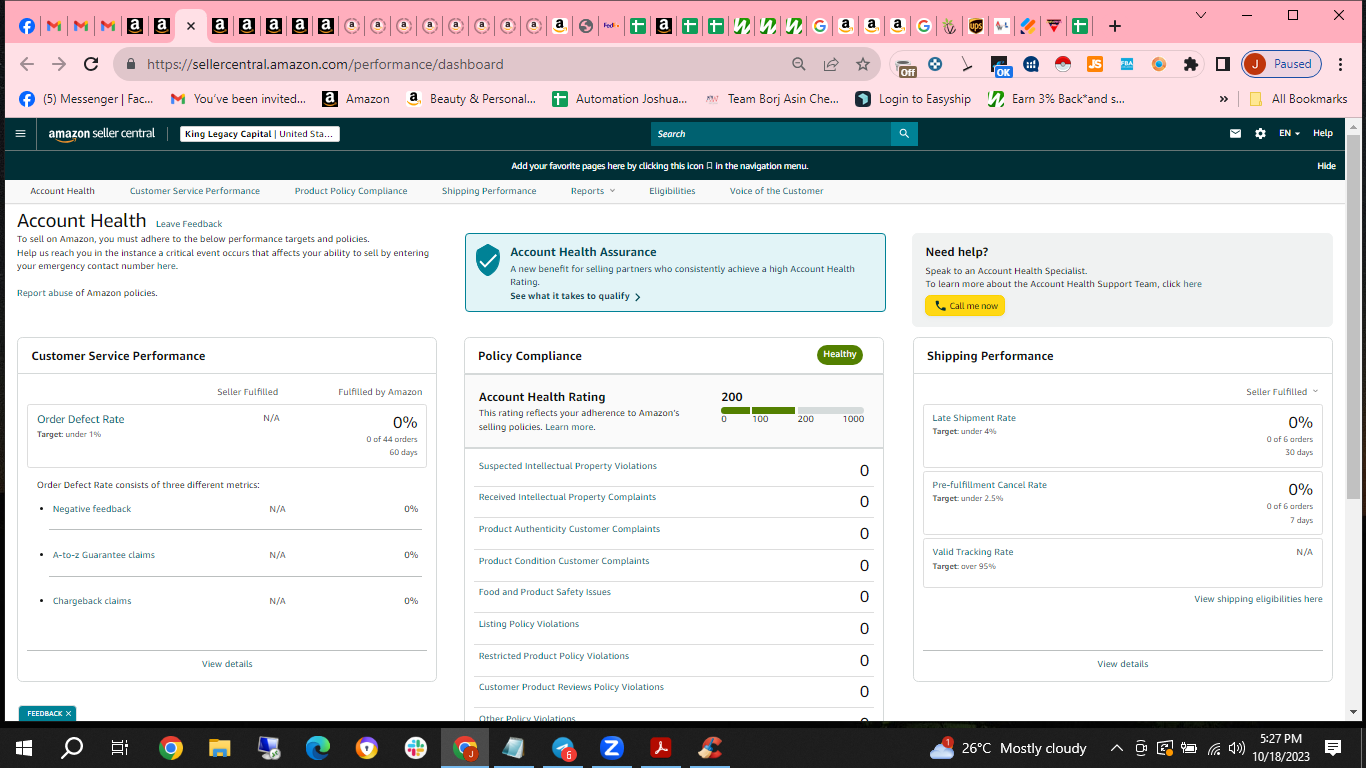
Task: Open the Order Defect Rate link
Action: point(81,419)
